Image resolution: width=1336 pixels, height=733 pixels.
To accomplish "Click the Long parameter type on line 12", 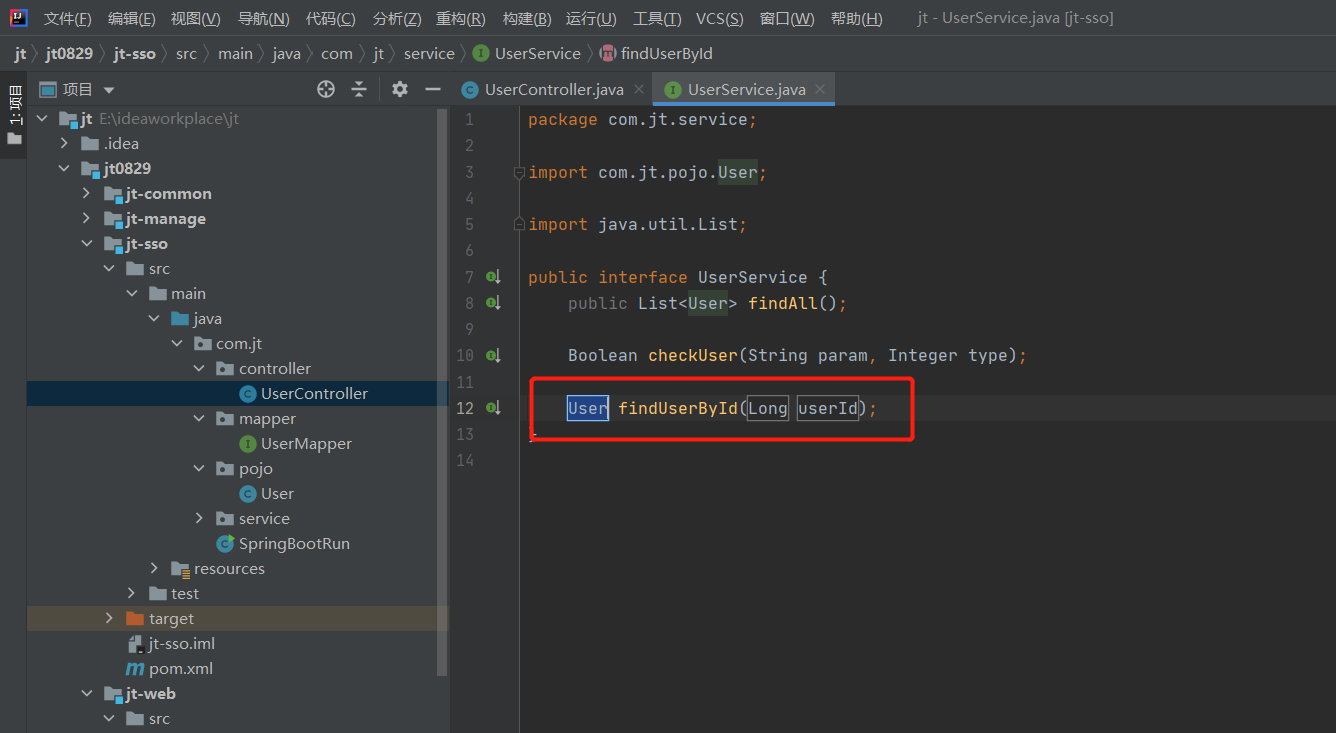I will pos(768,408).
